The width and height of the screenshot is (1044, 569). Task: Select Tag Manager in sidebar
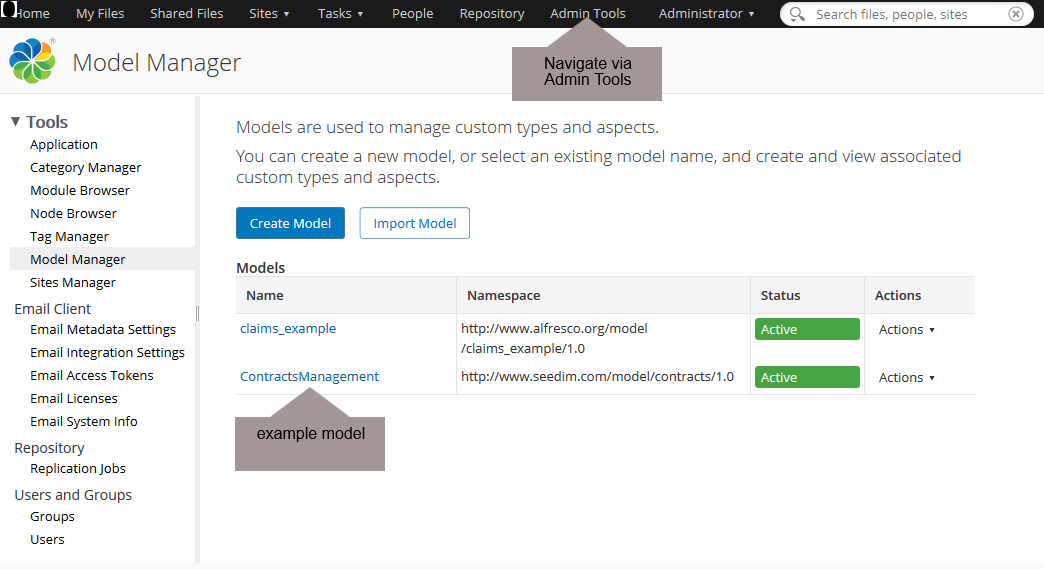pos(69,236)
